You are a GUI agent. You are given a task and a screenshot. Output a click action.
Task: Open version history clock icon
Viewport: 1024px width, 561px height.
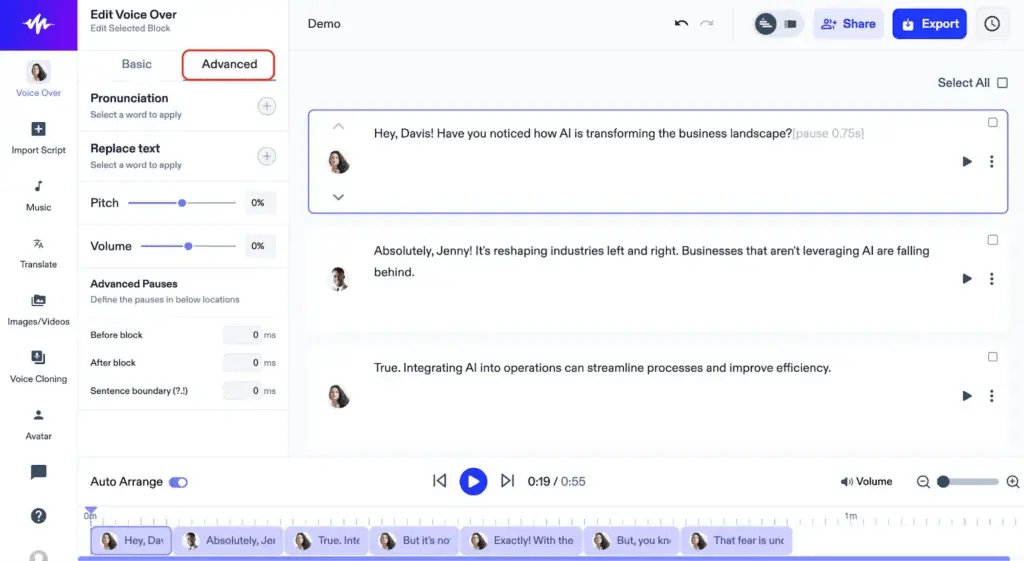click(x=991, y=24)
